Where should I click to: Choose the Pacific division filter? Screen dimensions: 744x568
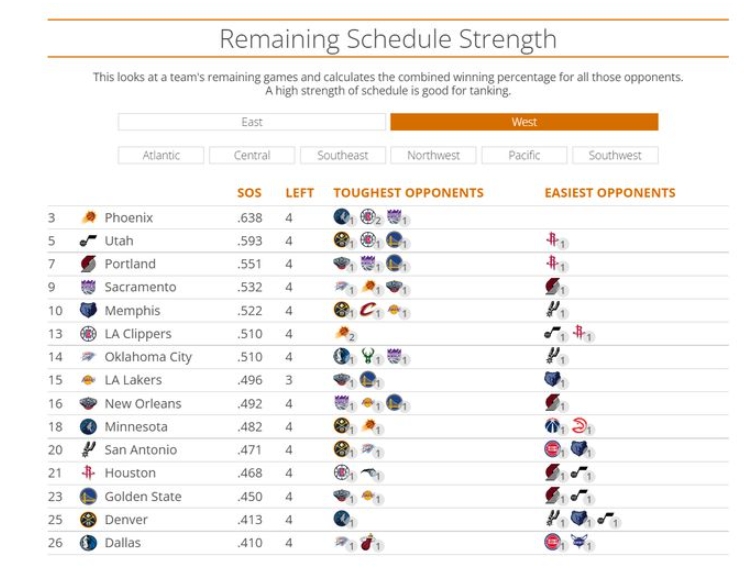pyautogui.click(x=524, y=155)
